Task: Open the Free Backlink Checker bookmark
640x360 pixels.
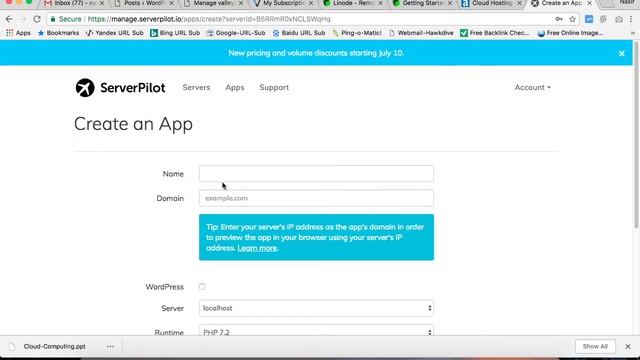Action: (x=494, y=33)
